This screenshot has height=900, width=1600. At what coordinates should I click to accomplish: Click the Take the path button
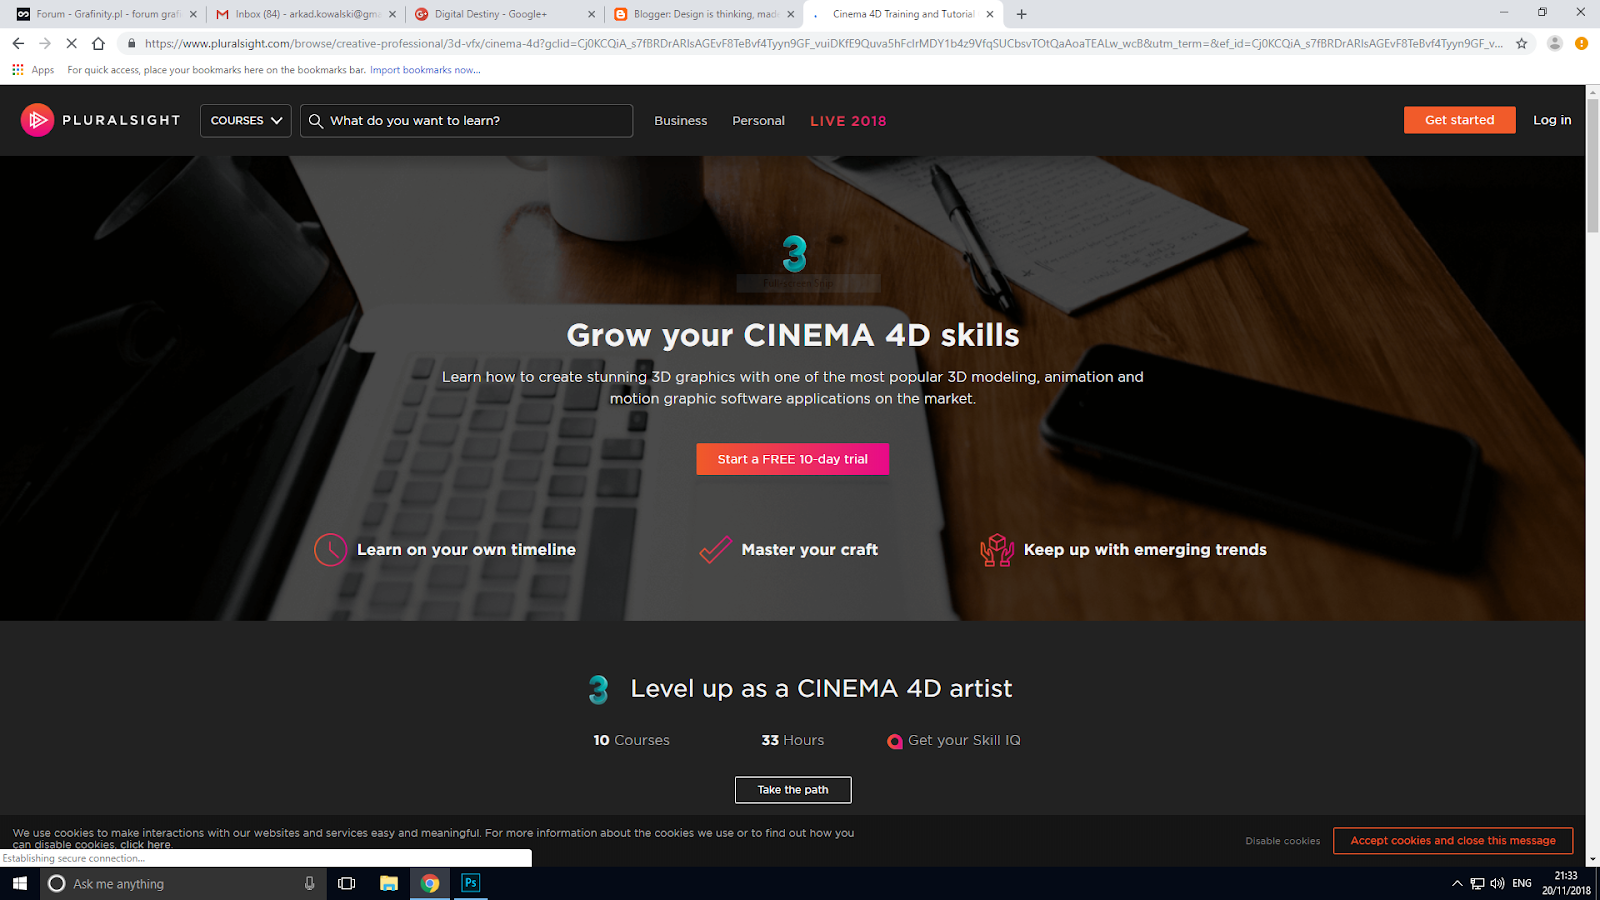pos(793,789)
